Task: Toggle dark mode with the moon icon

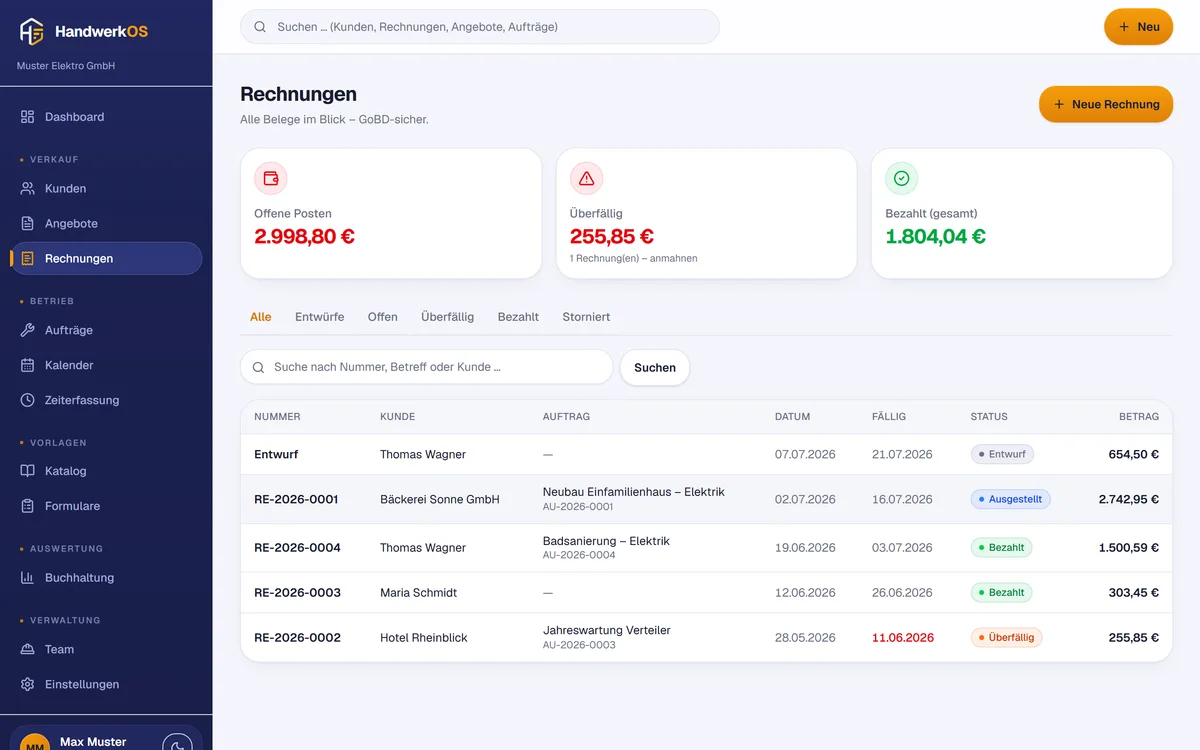Action: [x=177, y=744]
